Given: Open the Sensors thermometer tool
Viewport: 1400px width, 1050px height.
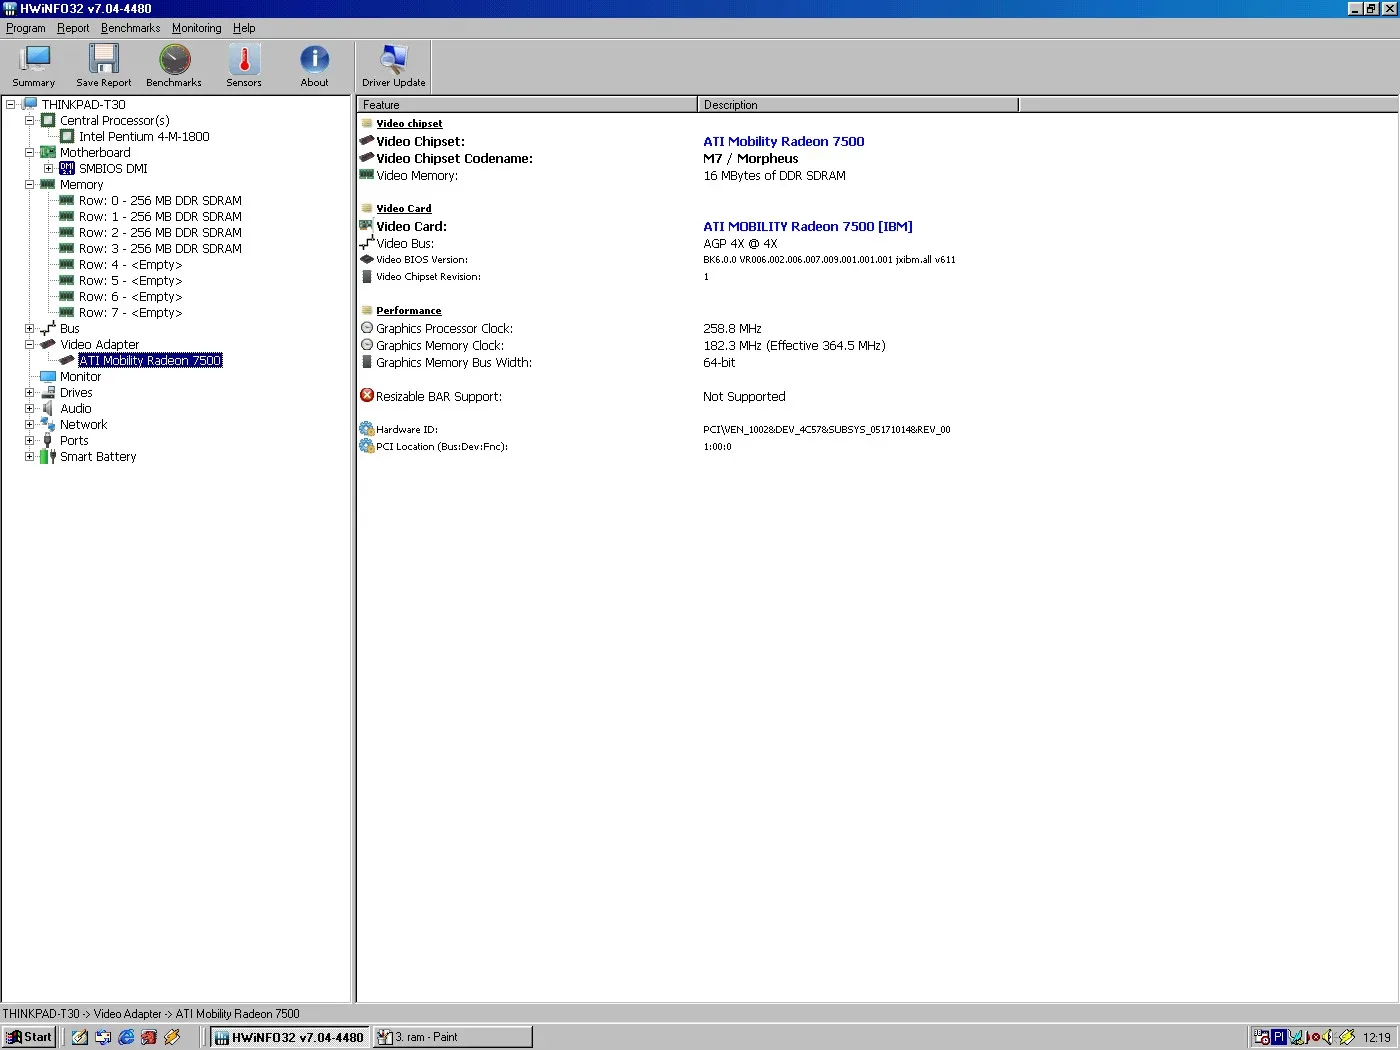Looking at the screenshot, I should [244, 66].
